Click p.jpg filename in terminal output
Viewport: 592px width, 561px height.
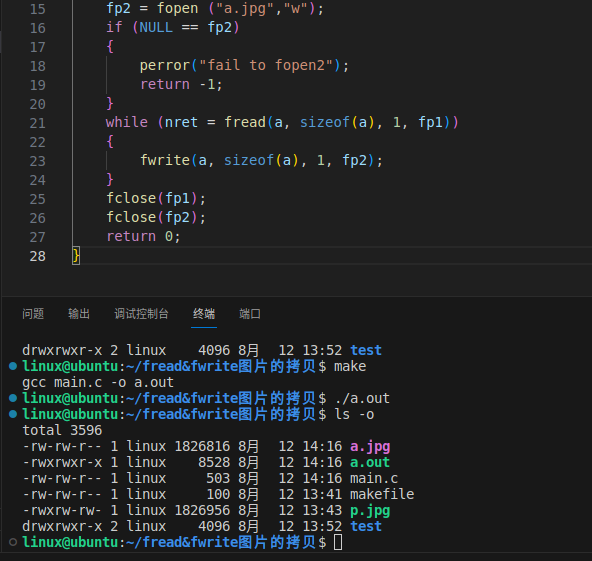click(x=370, y=511)
